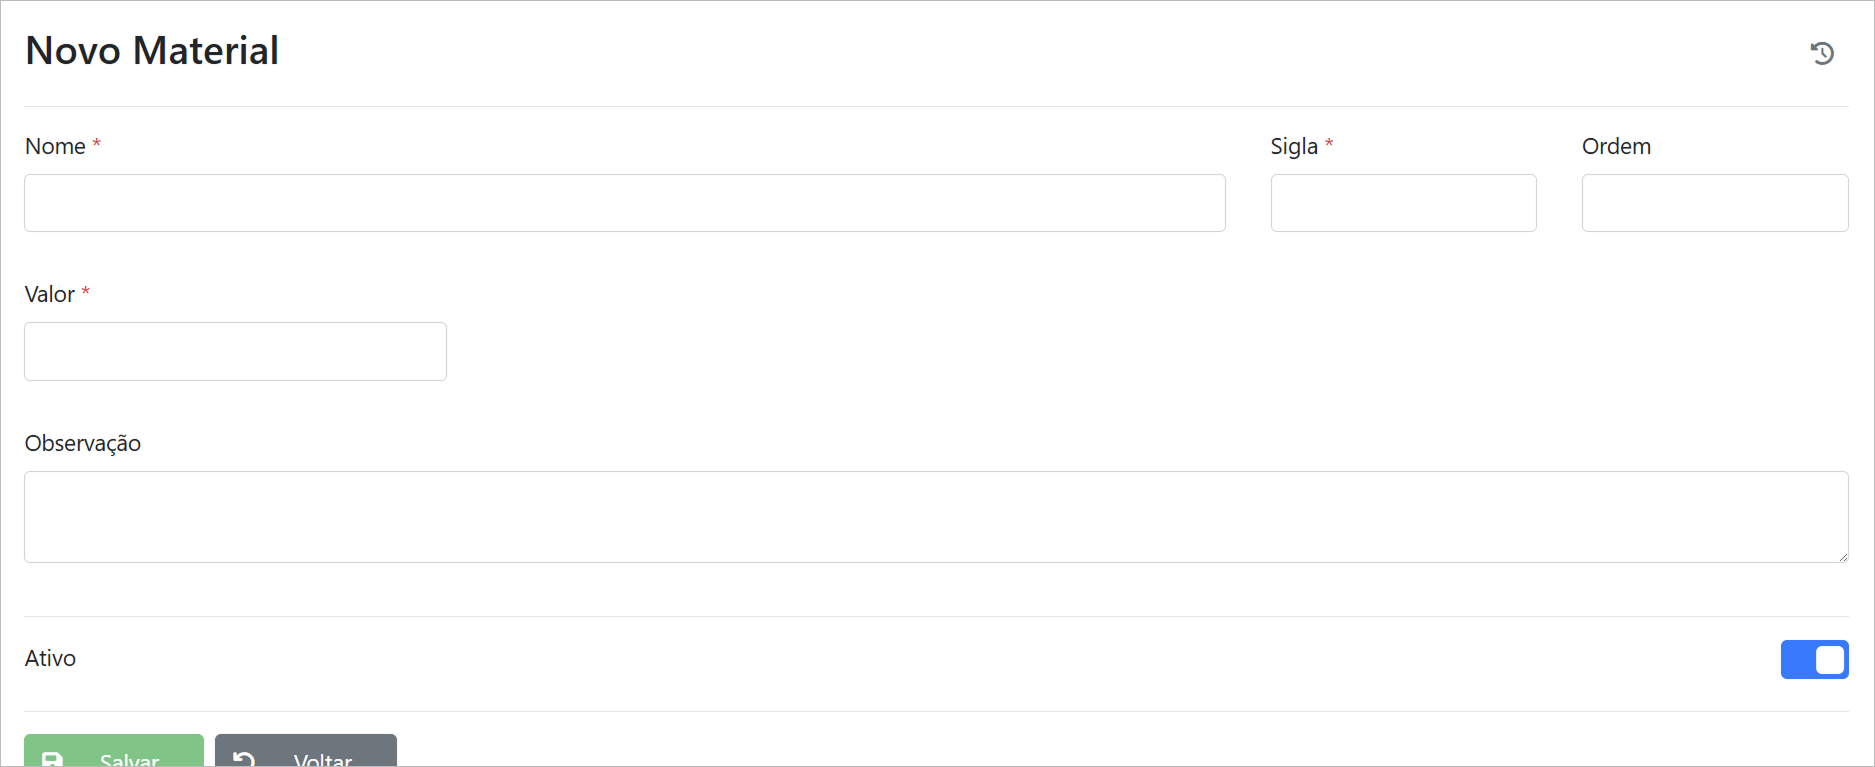Image resolution: width=1875 pixels, height=767 pixels.
Task: Click the Observação label text
Action: pos(83,444)
